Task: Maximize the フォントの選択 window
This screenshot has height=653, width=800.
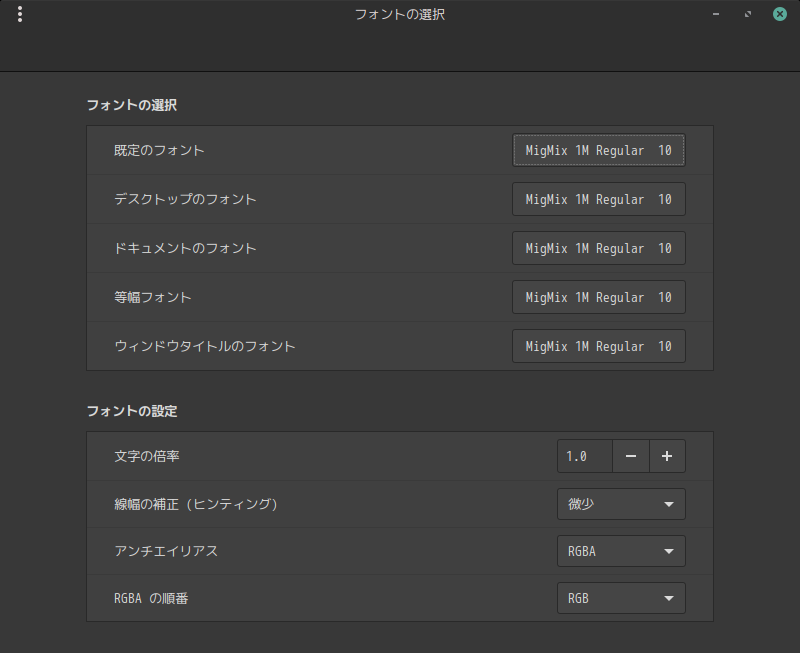Action: click(x=747, y=14)
